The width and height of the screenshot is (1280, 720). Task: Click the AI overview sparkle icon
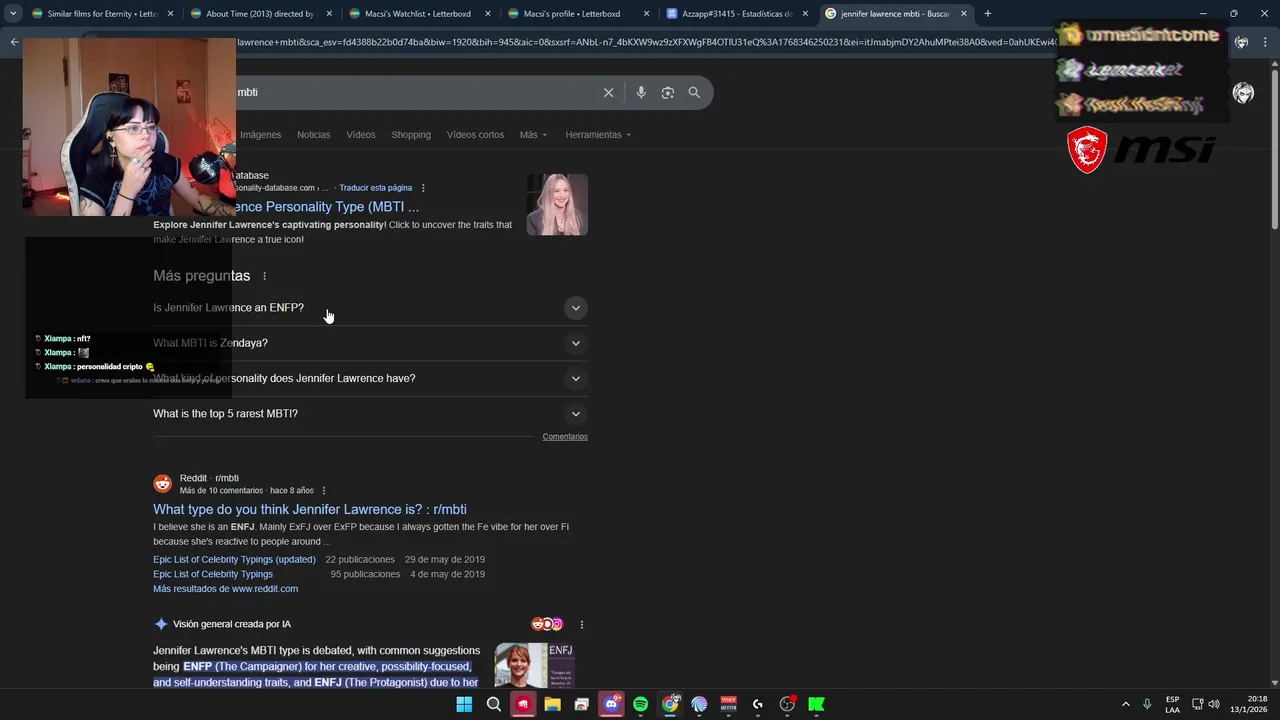pyautogui.click(x=160, y=624)
